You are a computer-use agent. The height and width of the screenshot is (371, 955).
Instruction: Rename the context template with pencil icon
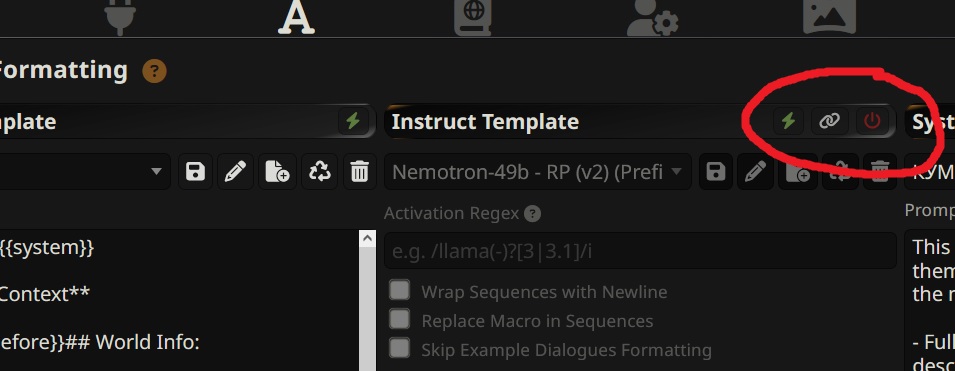point(236,172)
